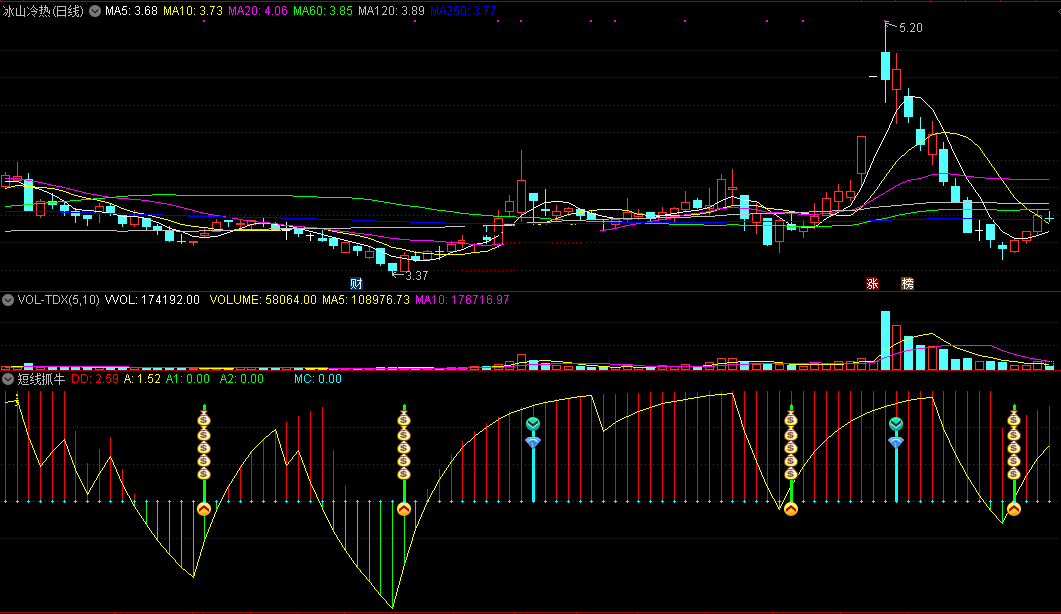Click the candlestick at the 5.20 peak
The image size is (1061, 614).
pos(885,62)
